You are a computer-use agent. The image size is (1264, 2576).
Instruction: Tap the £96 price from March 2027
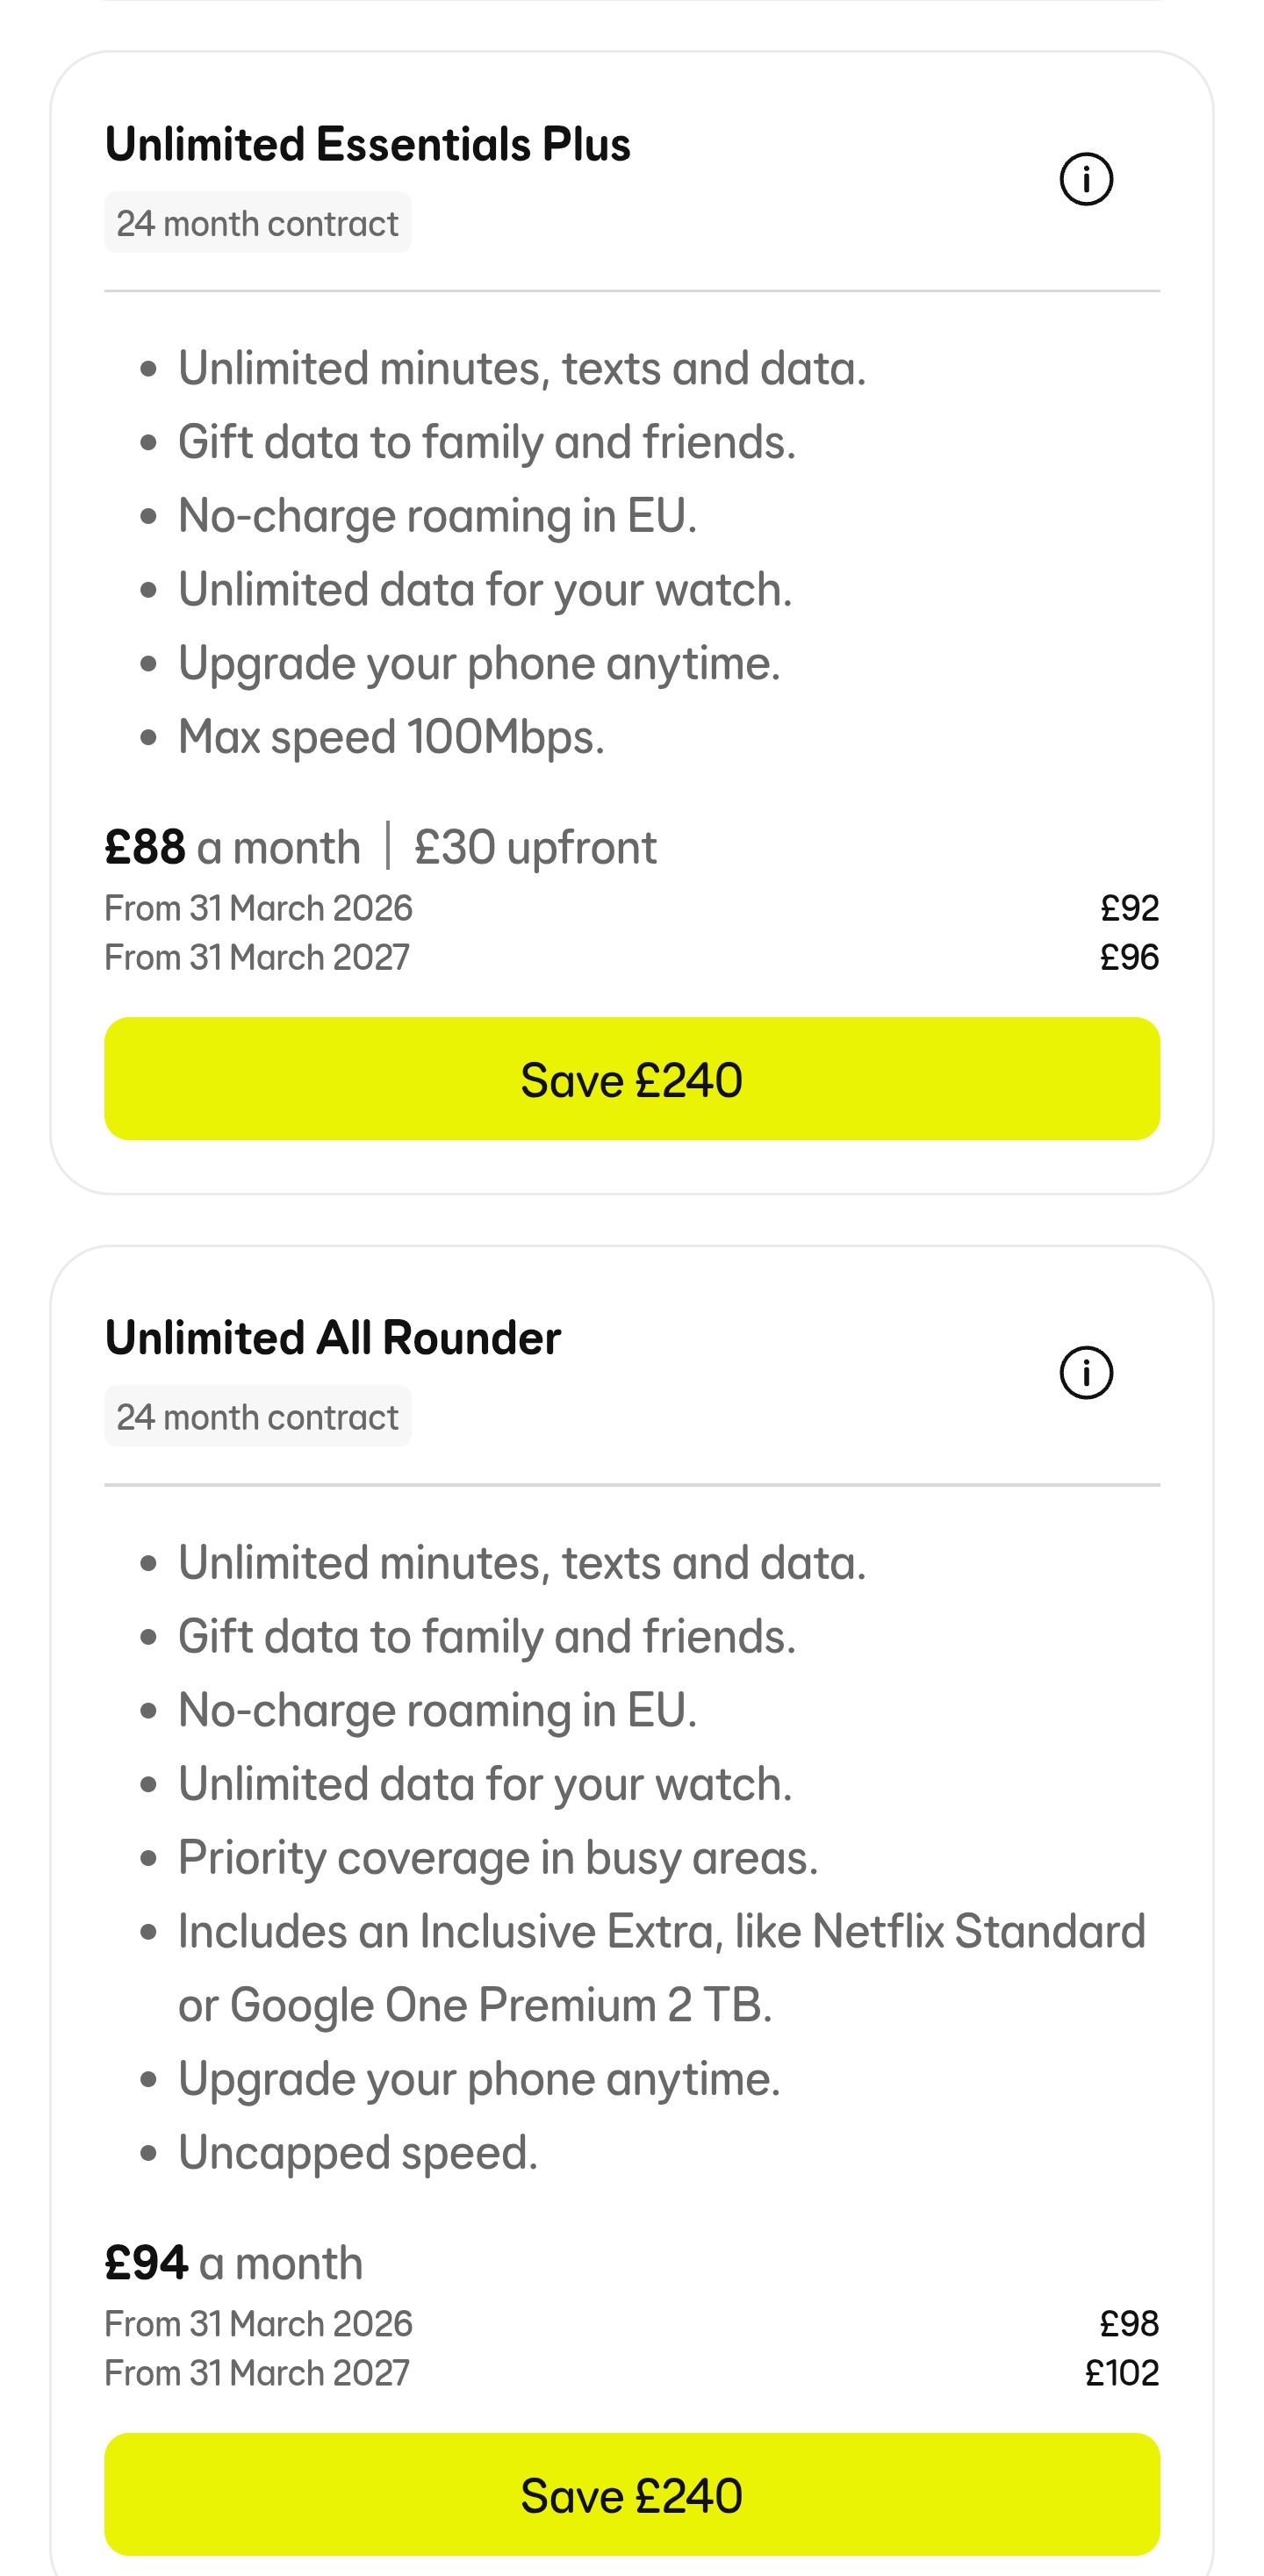click(1129, 958)
